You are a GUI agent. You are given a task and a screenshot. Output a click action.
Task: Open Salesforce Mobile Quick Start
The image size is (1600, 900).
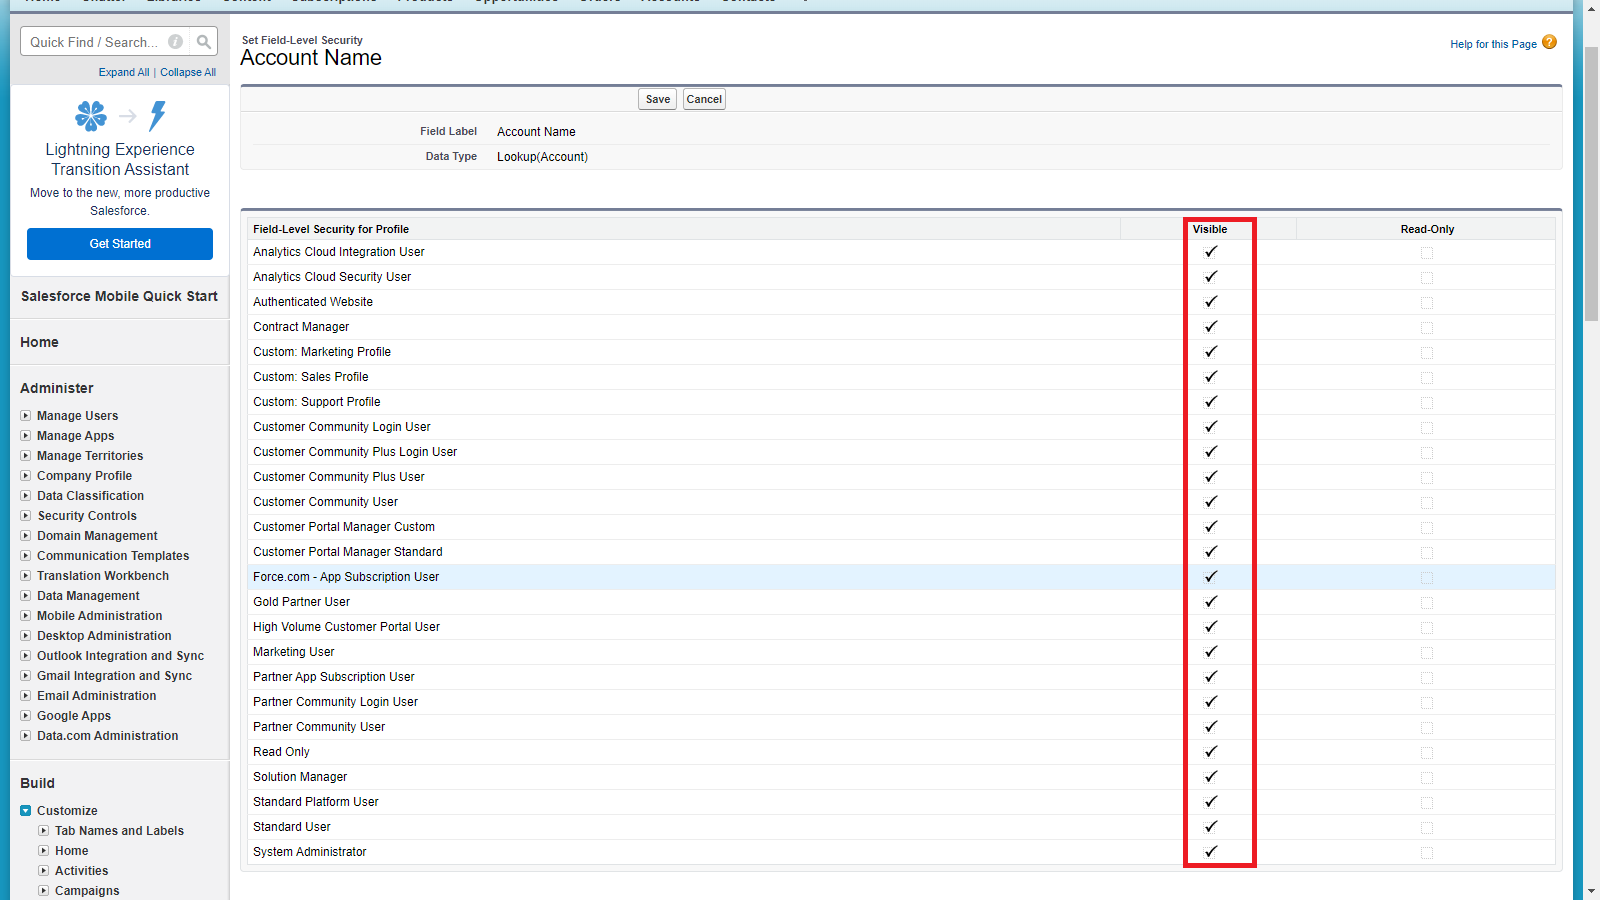[x=119, y=296]
